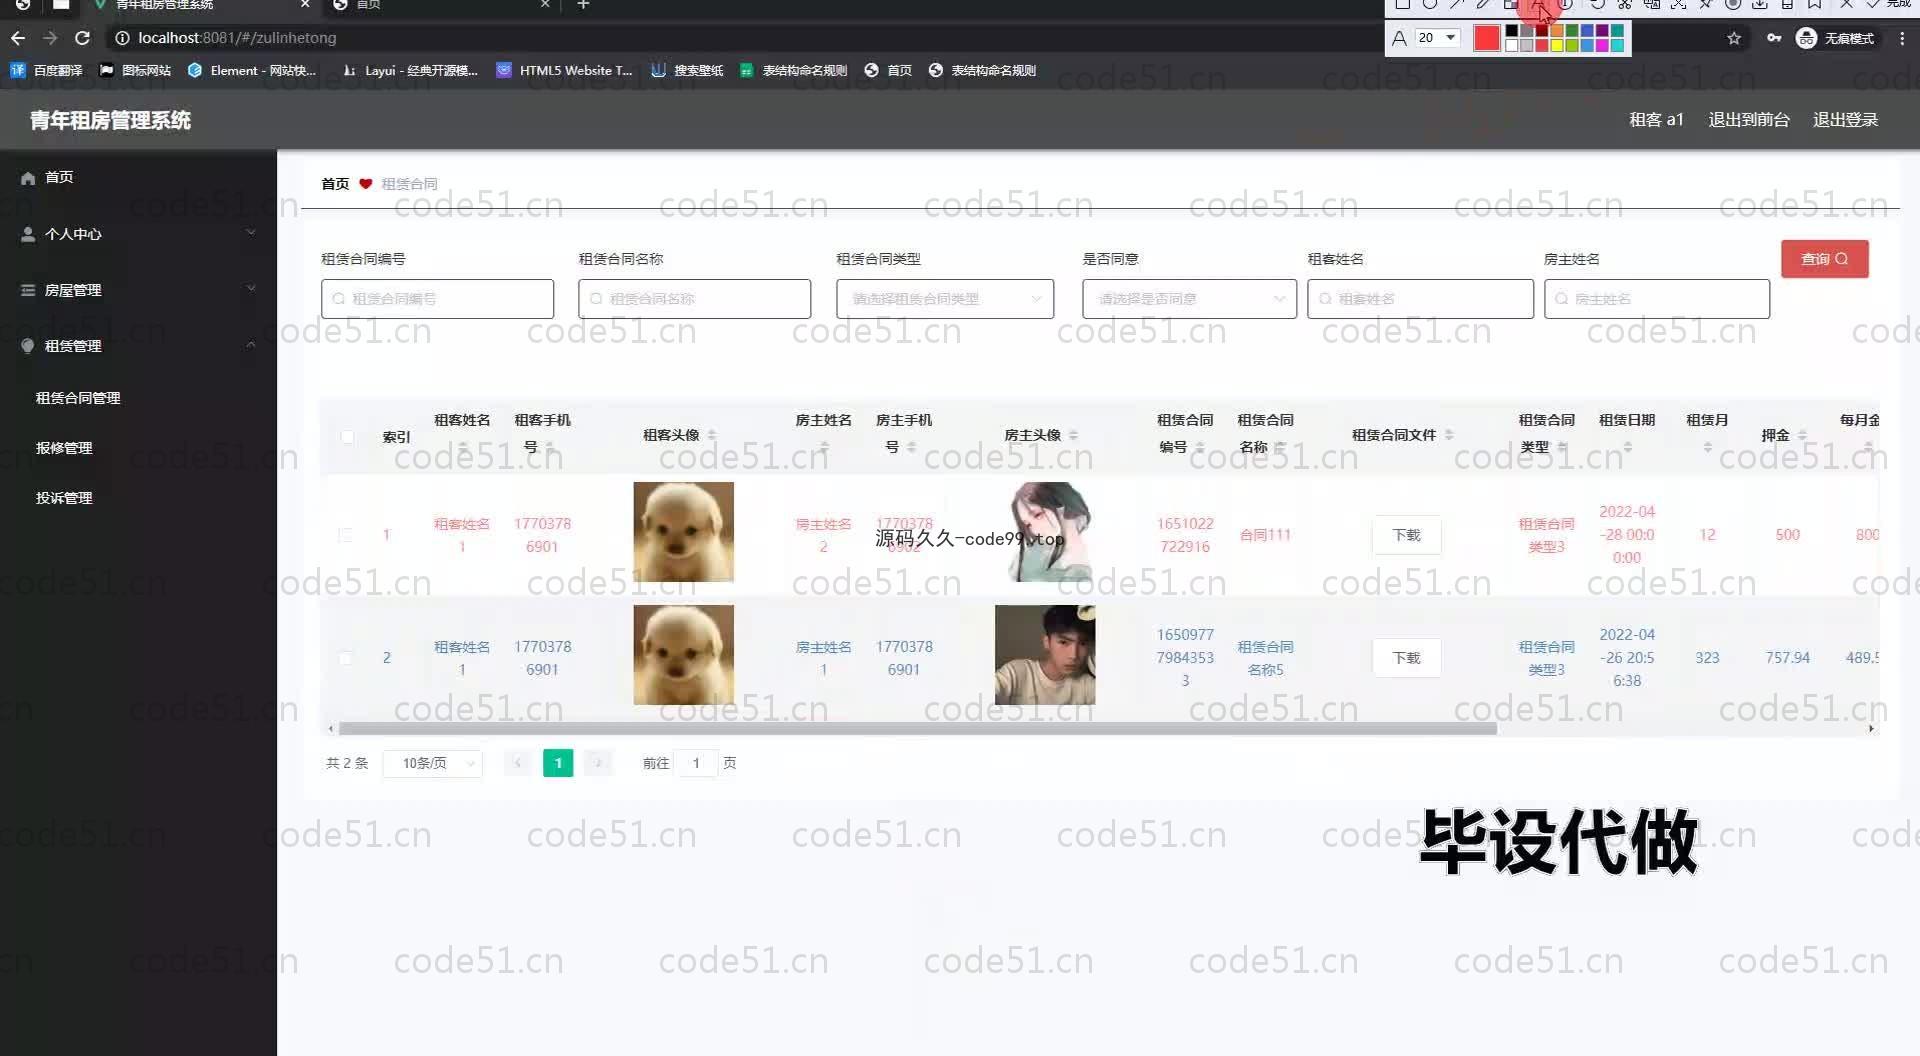This screenshot has height=1056, width=1920.
Task: Click the puppy avatar thumbnail in row 1
Action: (x=684, y=532)
